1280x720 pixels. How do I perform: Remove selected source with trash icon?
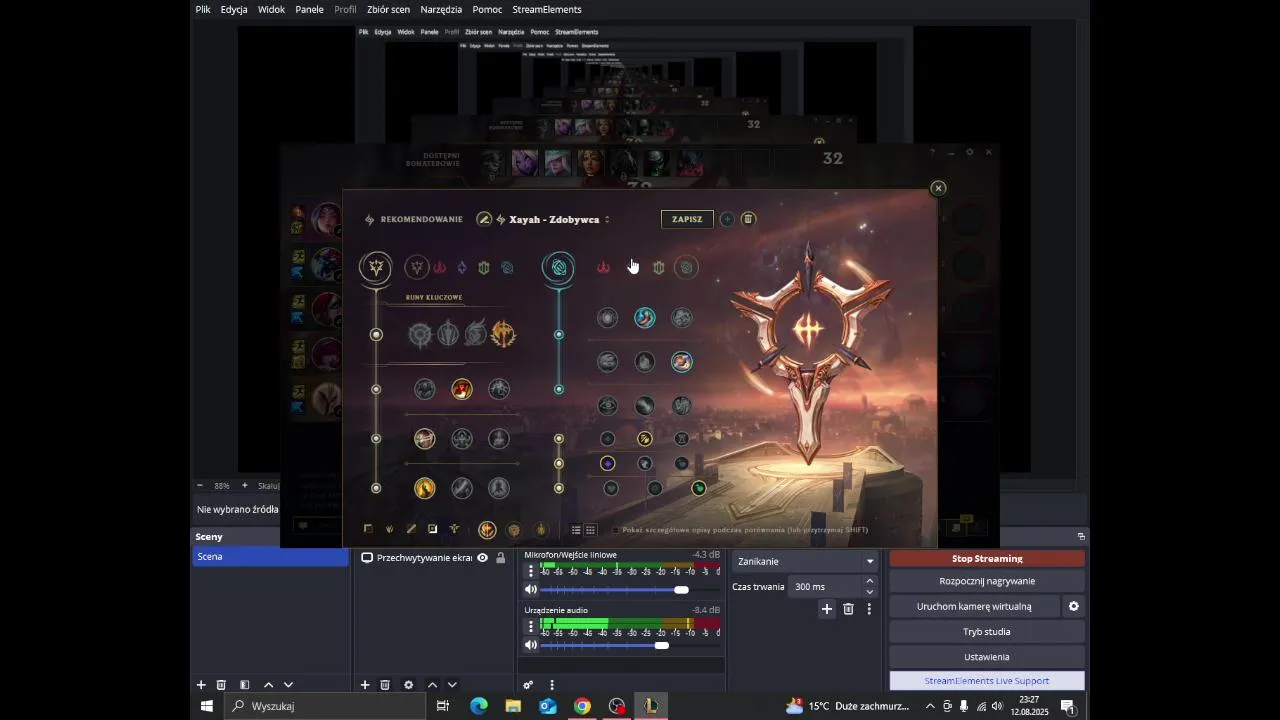[x=385, y=685]
